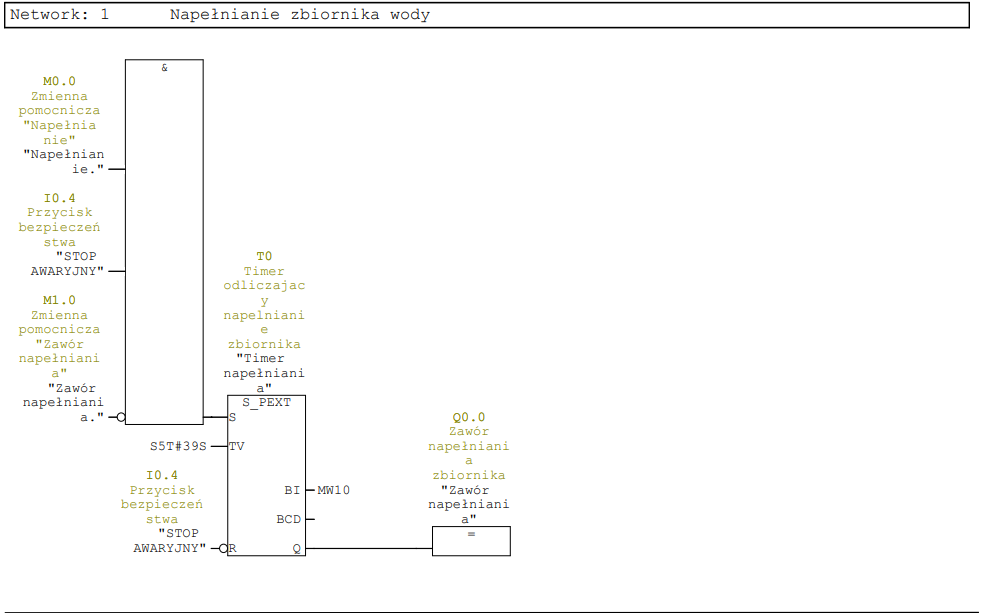
Task: Click the ampersand symbol in AND block
Action: (165, 68)
